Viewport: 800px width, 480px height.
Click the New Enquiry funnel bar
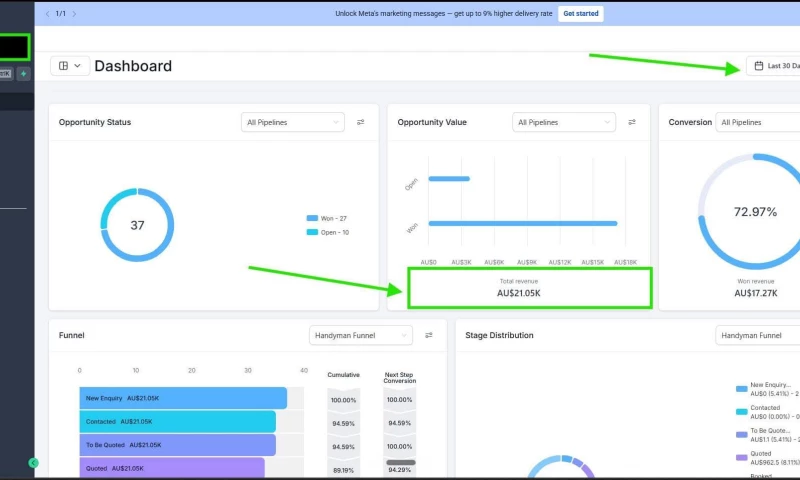click(183, 398)
